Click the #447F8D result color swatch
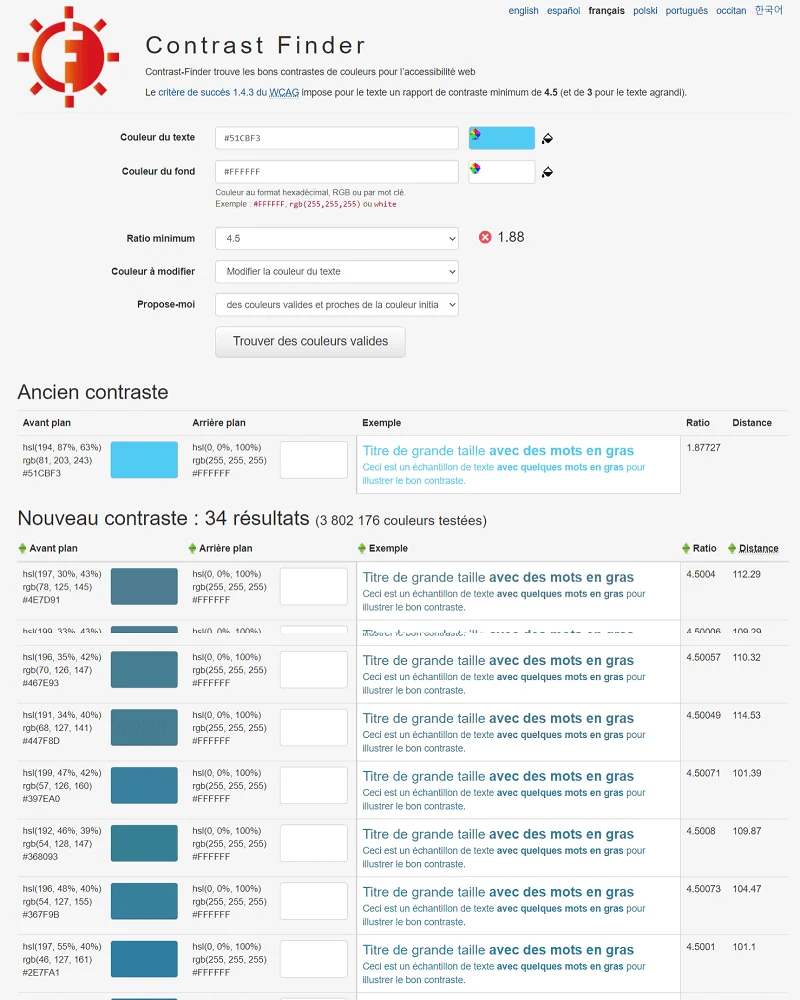The height and width of the screenshot is (1000, 800). tap(144, 727)
